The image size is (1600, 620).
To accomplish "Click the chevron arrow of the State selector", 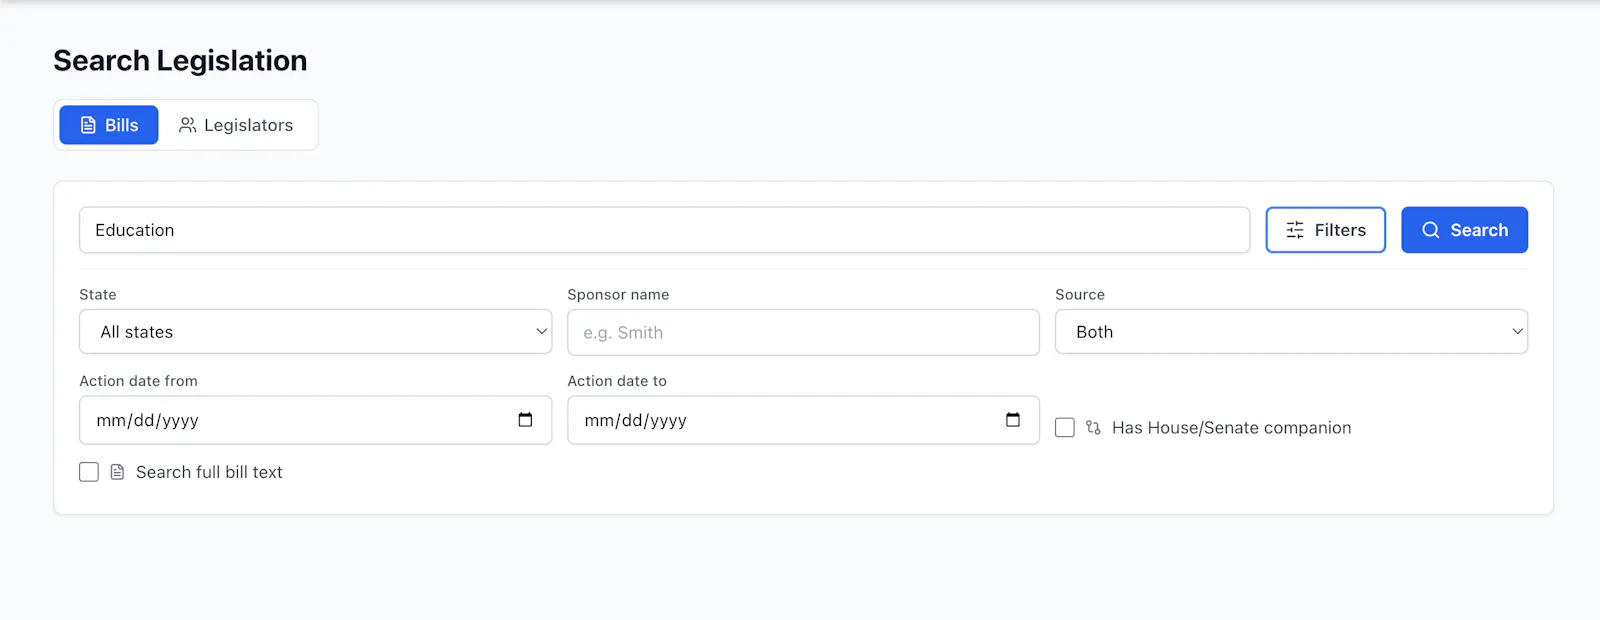I will click(x=541, y=332).
